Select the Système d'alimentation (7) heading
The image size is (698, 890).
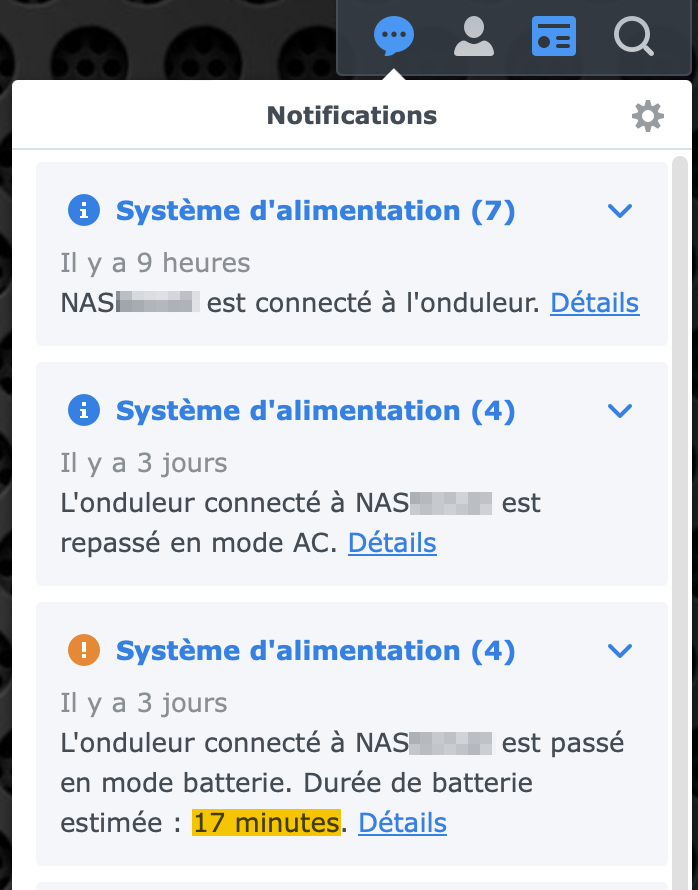point(315,211)
